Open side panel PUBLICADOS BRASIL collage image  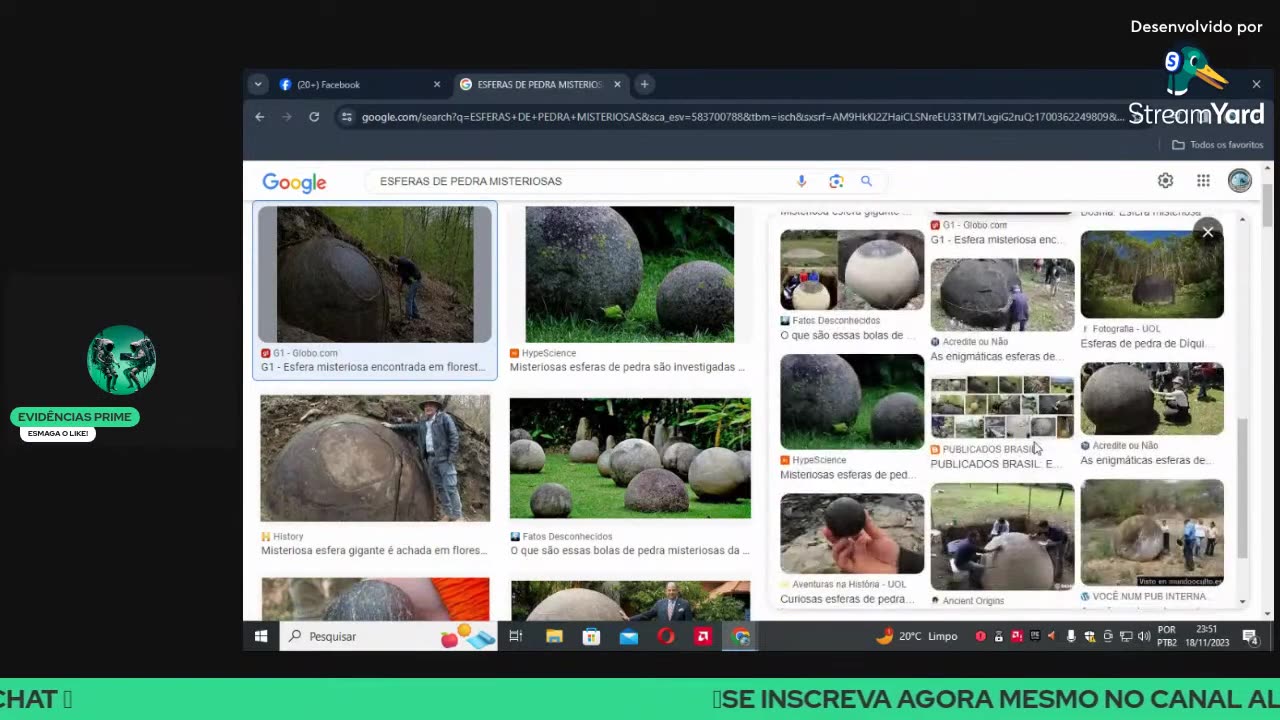click(1002, 408)
